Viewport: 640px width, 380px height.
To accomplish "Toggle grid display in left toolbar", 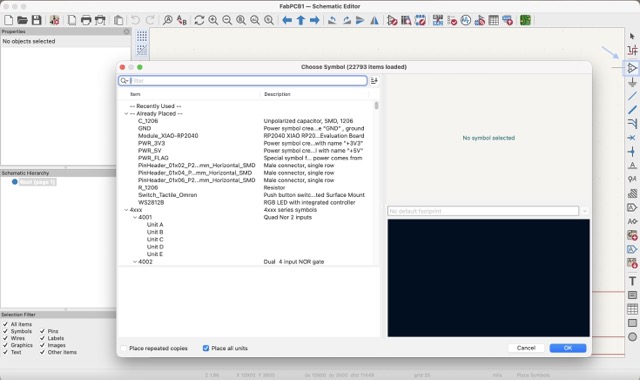I will point(142,36).
